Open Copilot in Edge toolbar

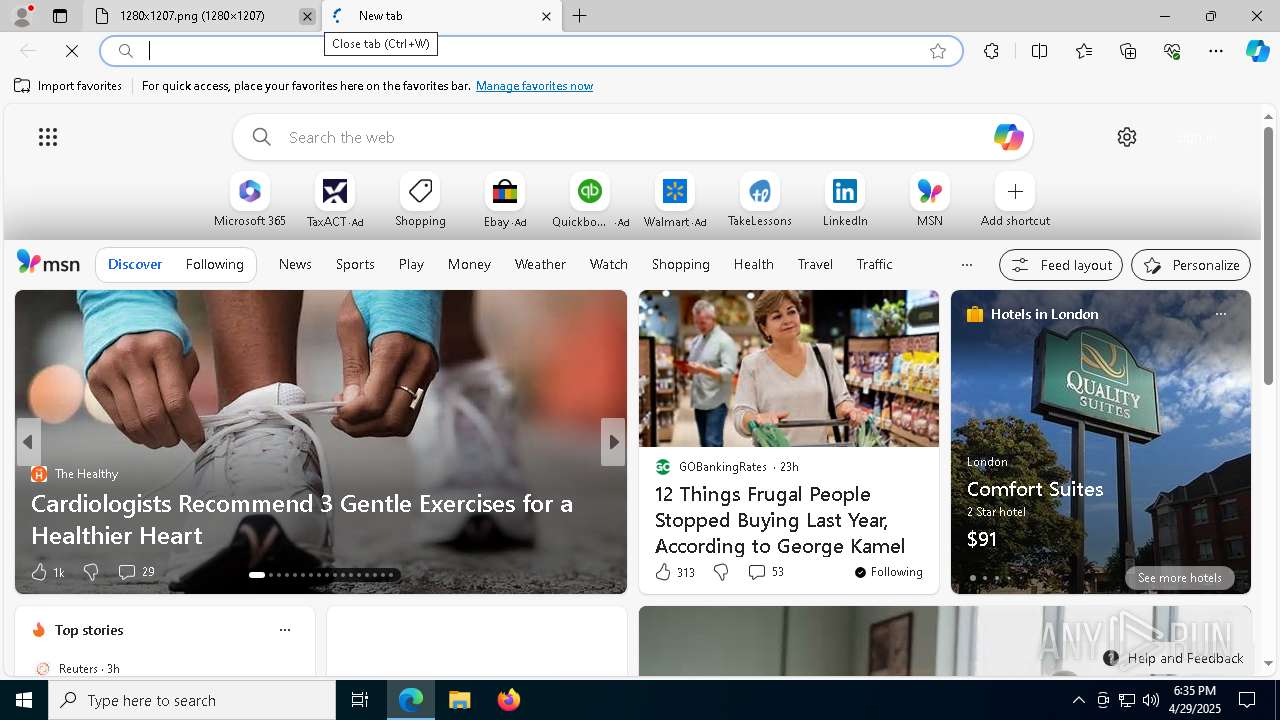pos(1257,51)
